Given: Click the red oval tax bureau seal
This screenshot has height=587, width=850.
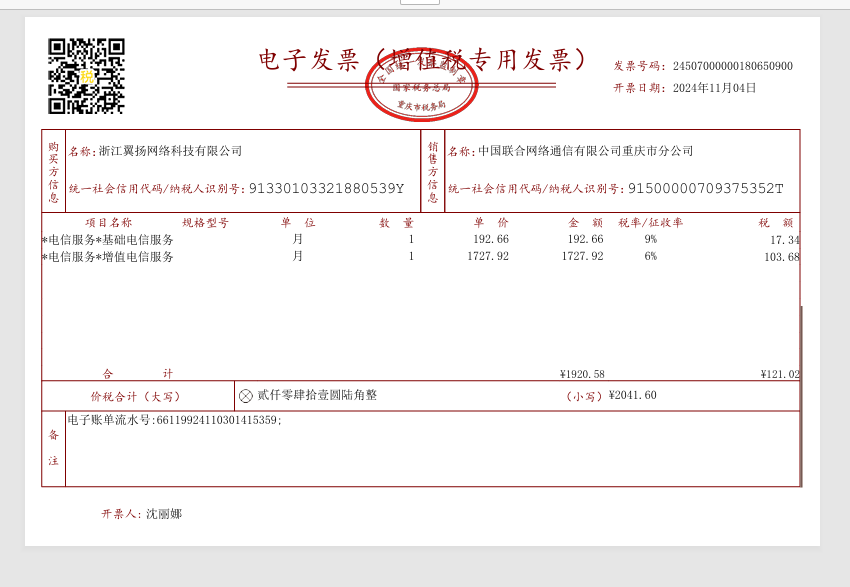Looking at the screenshot, I should 421,85.
